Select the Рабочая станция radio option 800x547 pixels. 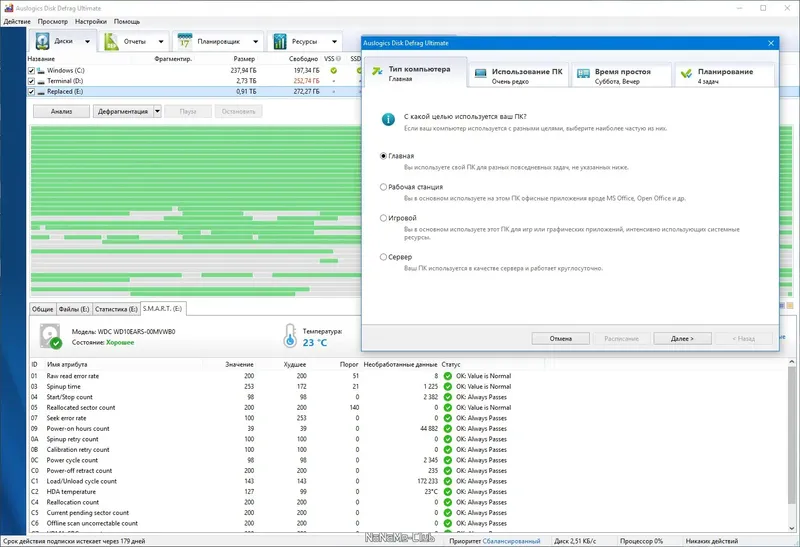coord(383,187)
